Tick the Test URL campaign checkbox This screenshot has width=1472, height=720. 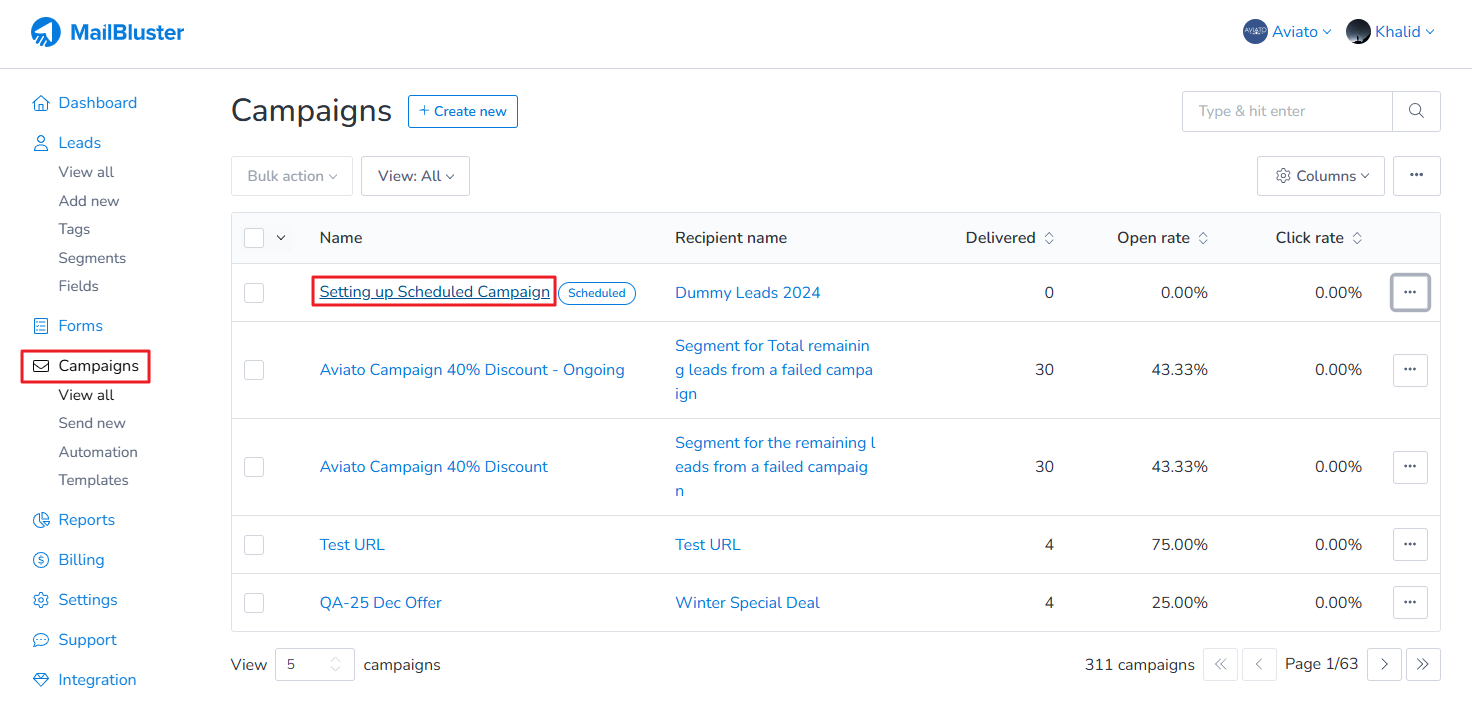click(254, 545)
